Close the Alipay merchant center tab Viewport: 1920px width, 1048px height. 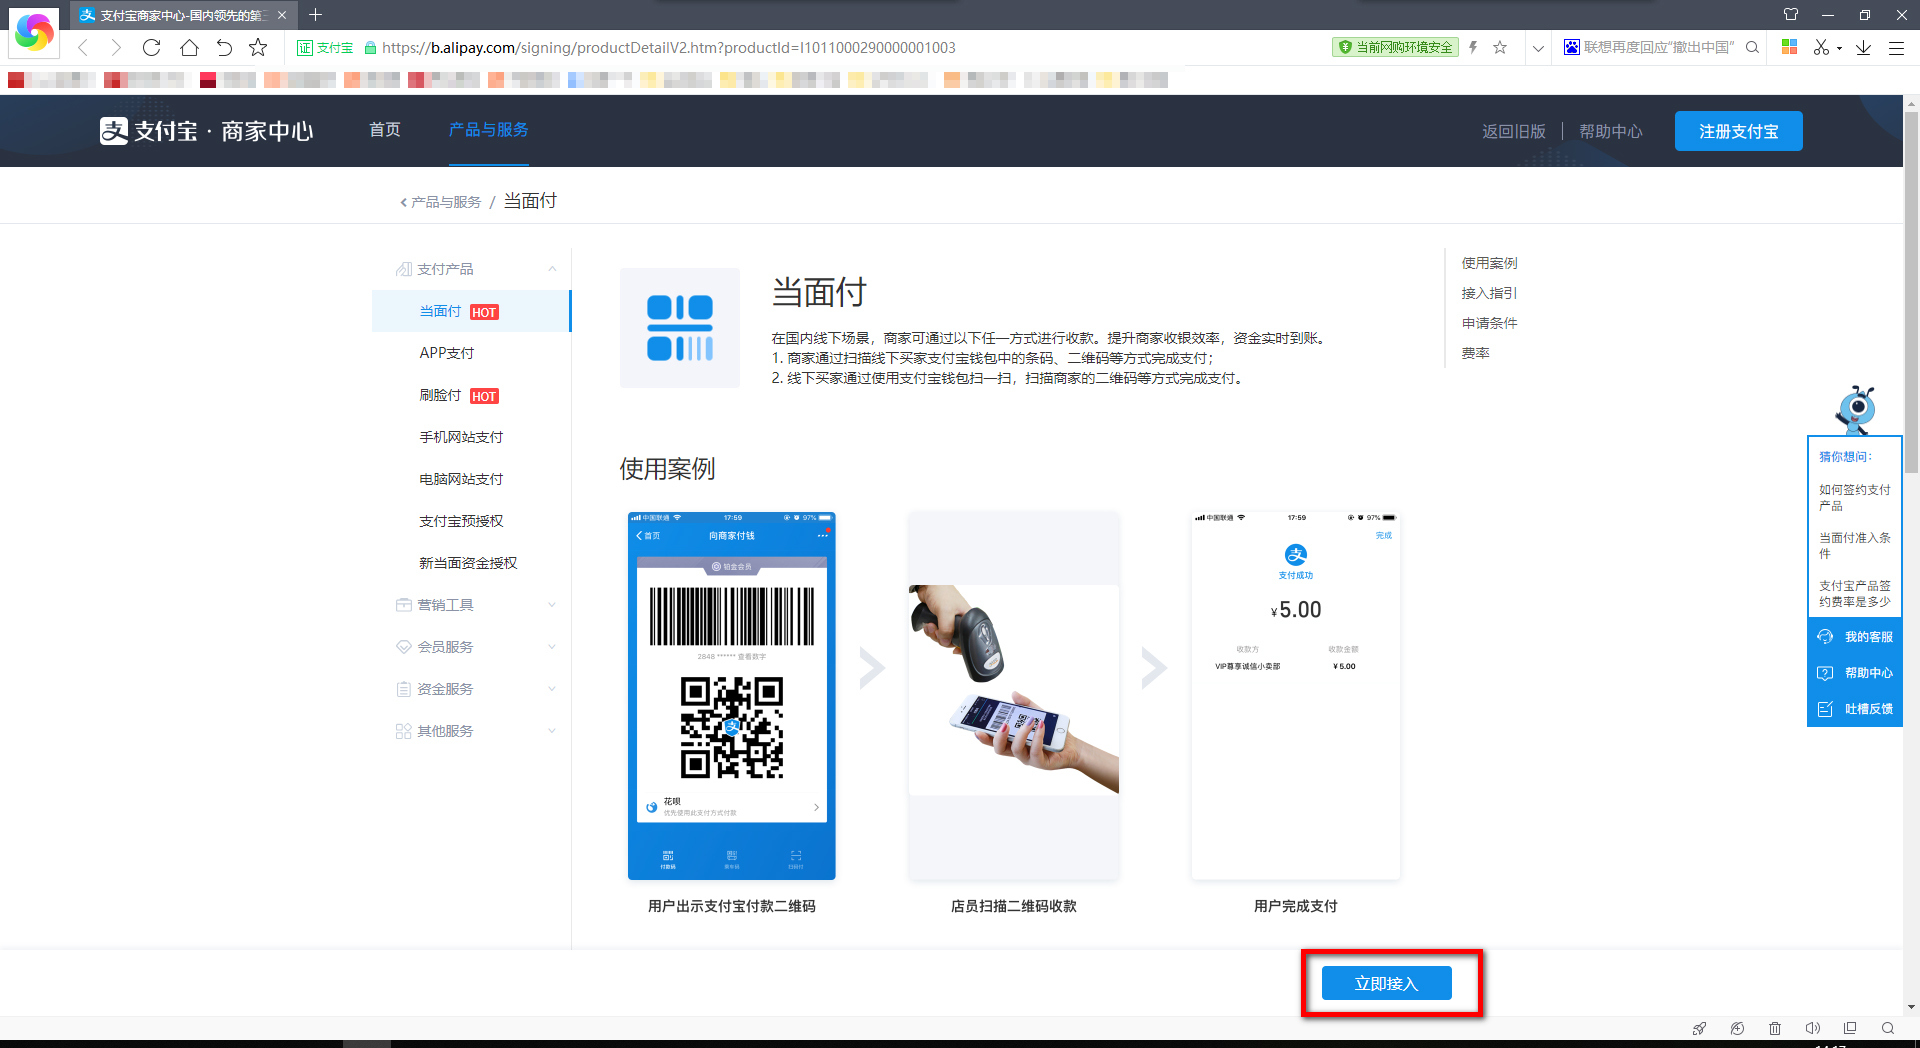(282, 15)
